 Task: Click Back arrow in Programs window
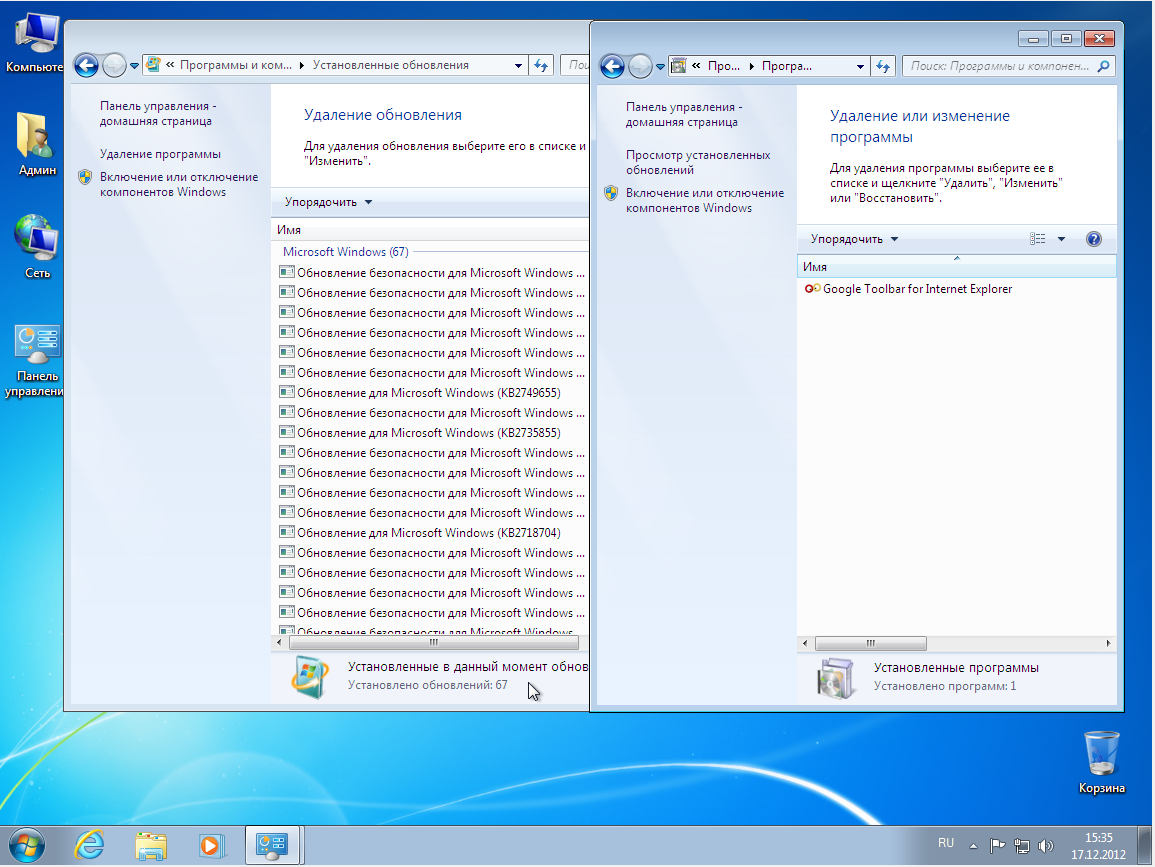click(x=613, y=66)
